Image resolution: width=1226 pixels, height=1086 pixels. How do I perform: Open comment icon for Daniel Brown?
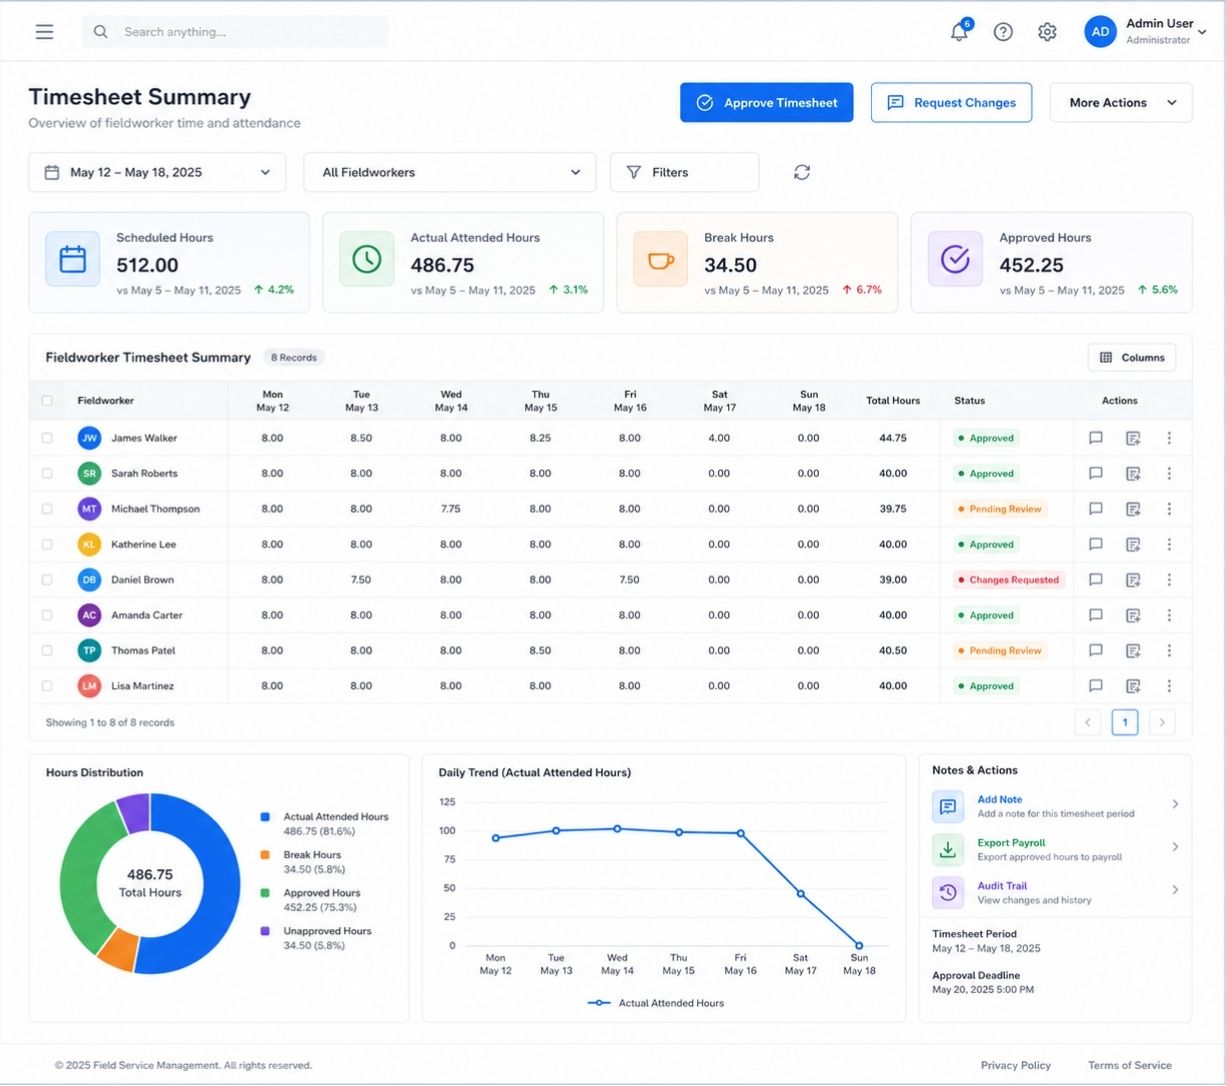1096,580
